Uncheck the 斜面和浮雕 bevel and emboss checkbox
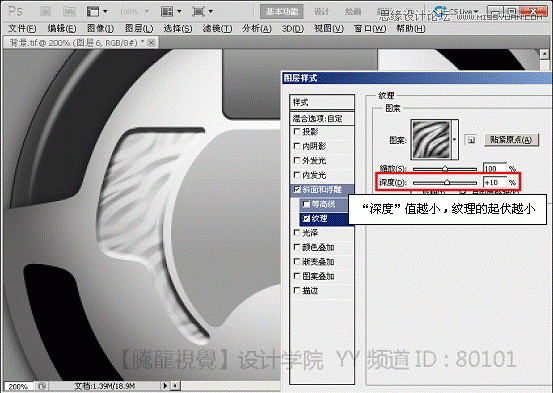Image resolution: width=553 pixels, height=393 pixels. tap(297, 189)
